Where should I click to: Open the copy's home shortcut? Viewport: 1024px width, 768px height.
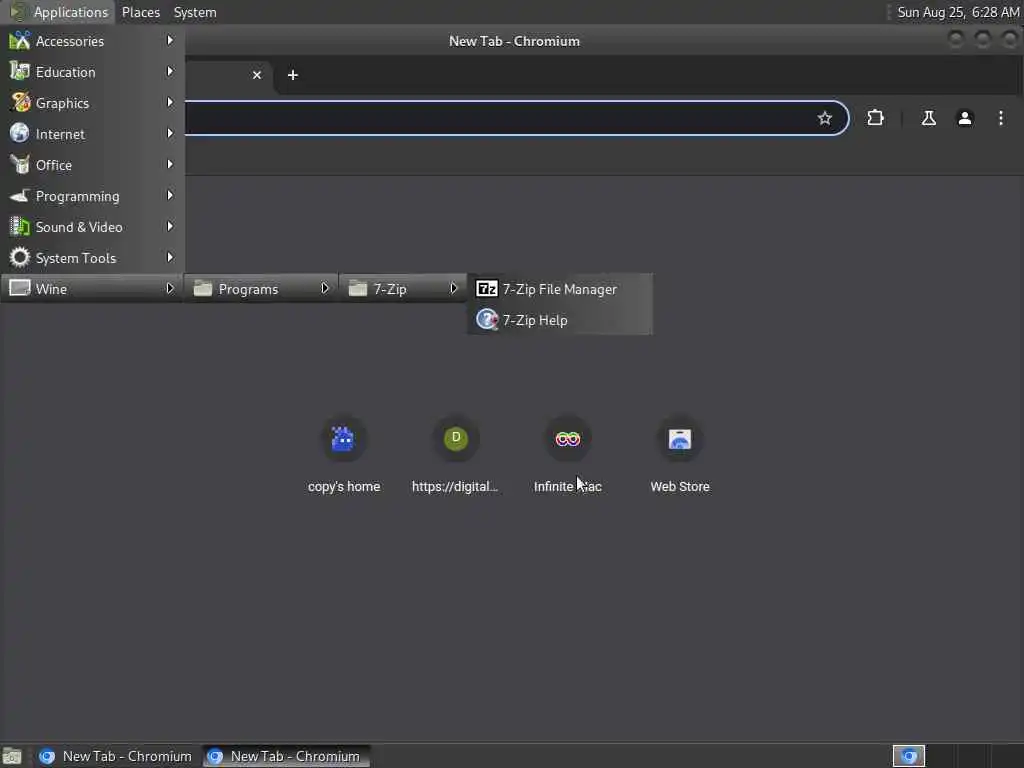click(x=344, y=455)
